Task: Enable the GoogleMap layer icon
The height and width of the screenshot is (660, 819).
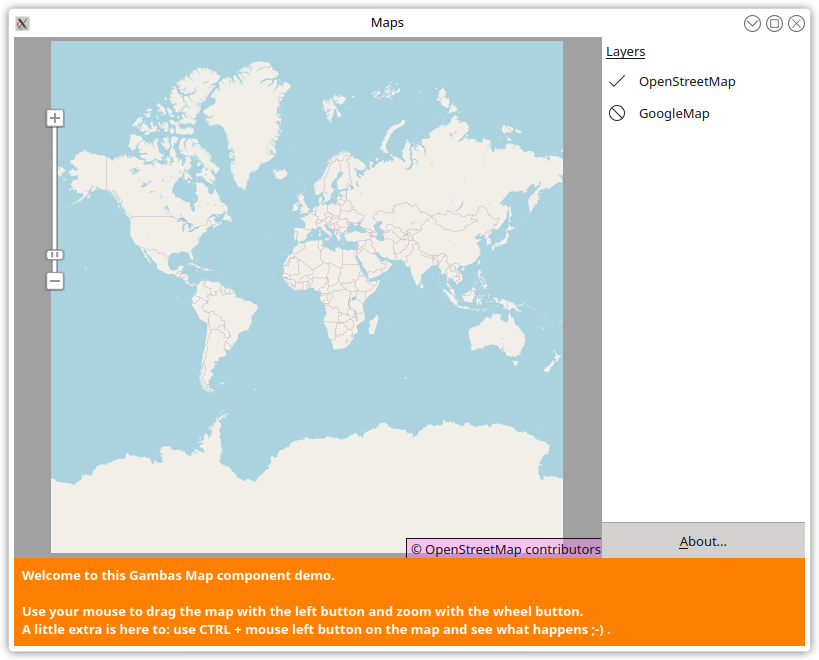Action: click(617, 113)
